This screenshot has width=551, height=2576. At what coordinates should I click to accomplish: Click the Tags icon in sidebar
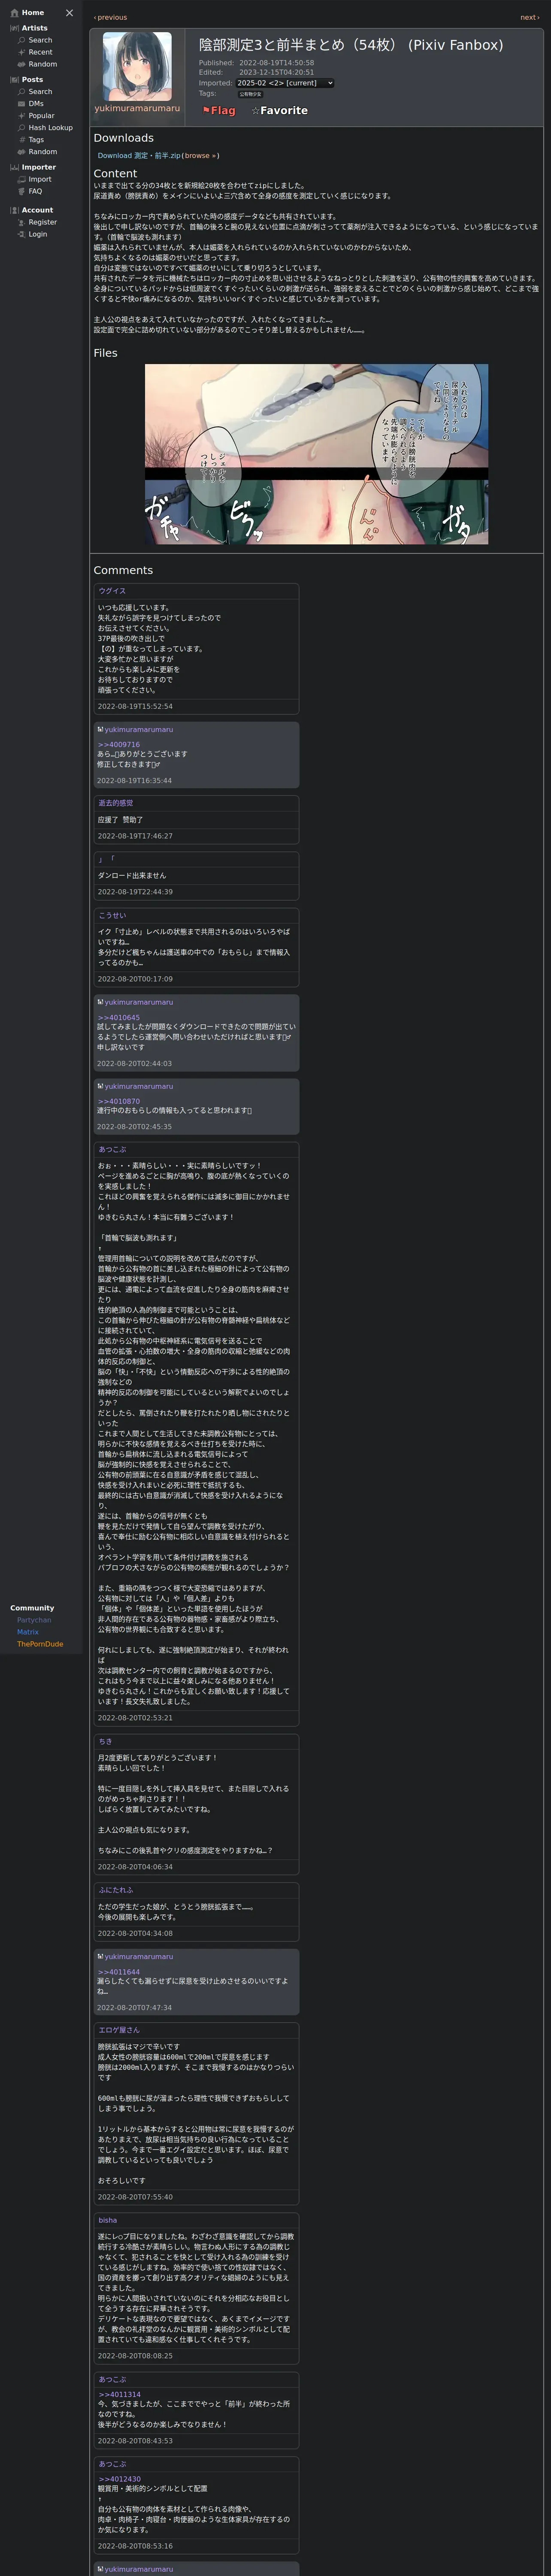pyautogui.click(x=22, y=139)
